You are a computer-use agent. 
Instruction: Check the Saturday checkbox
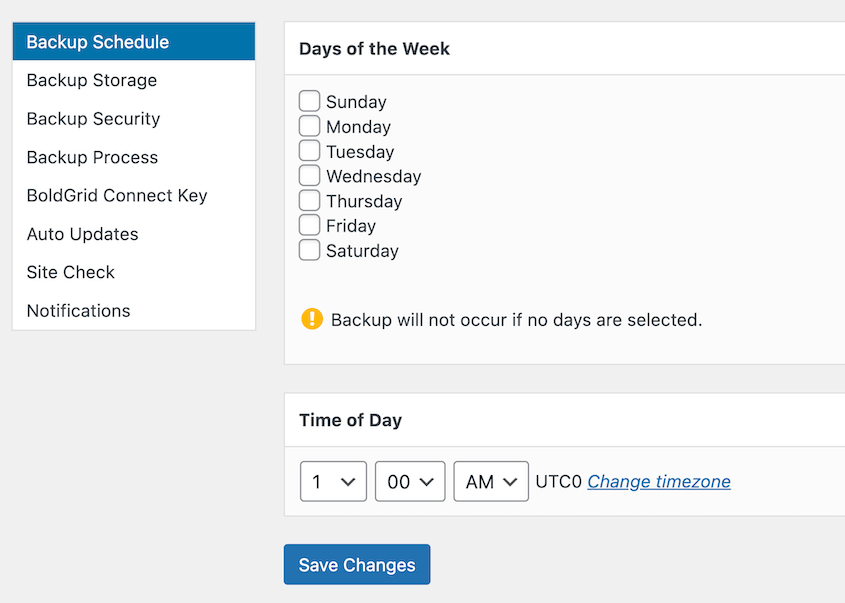click(309, 250)
